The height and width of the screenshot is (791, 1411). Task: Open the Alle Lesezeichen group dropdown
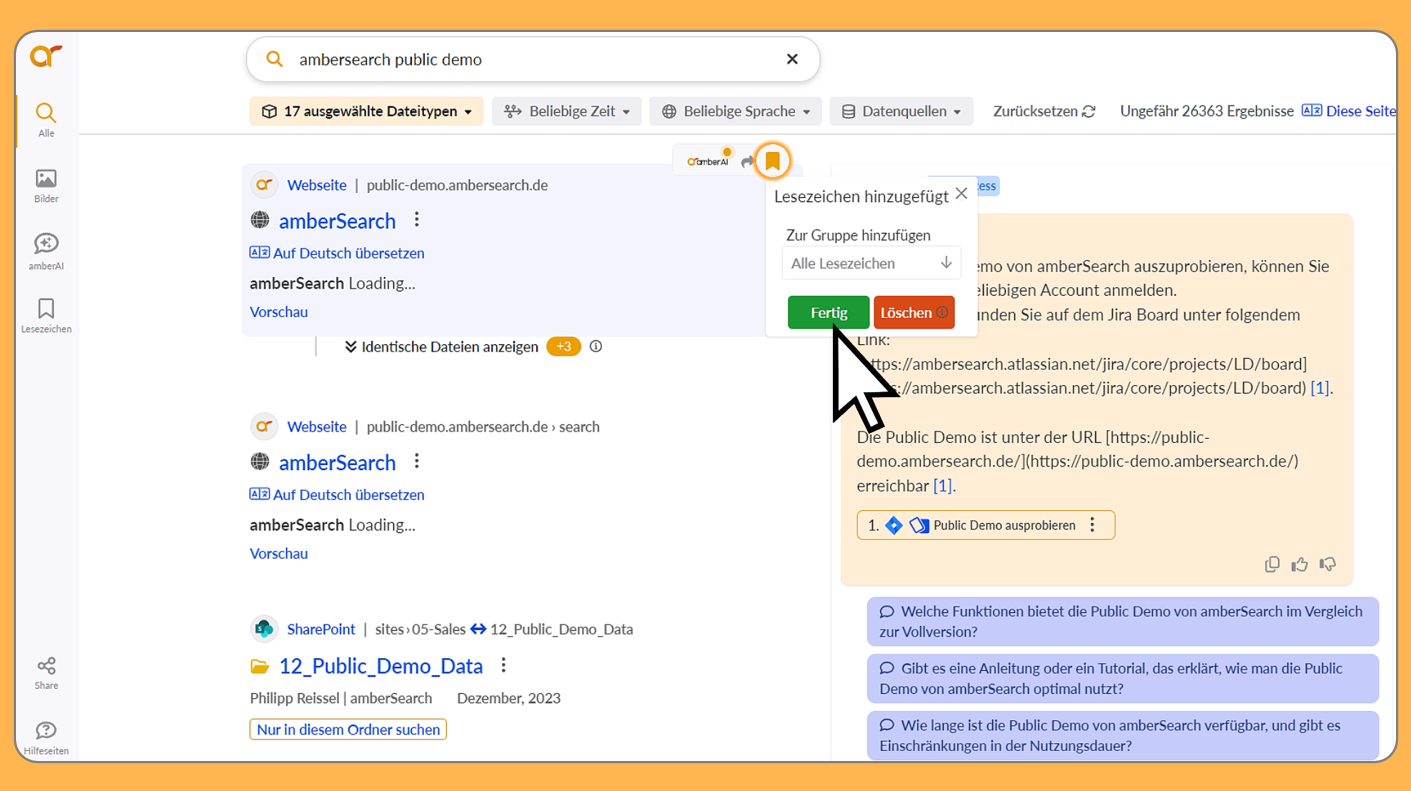(871, 263)
